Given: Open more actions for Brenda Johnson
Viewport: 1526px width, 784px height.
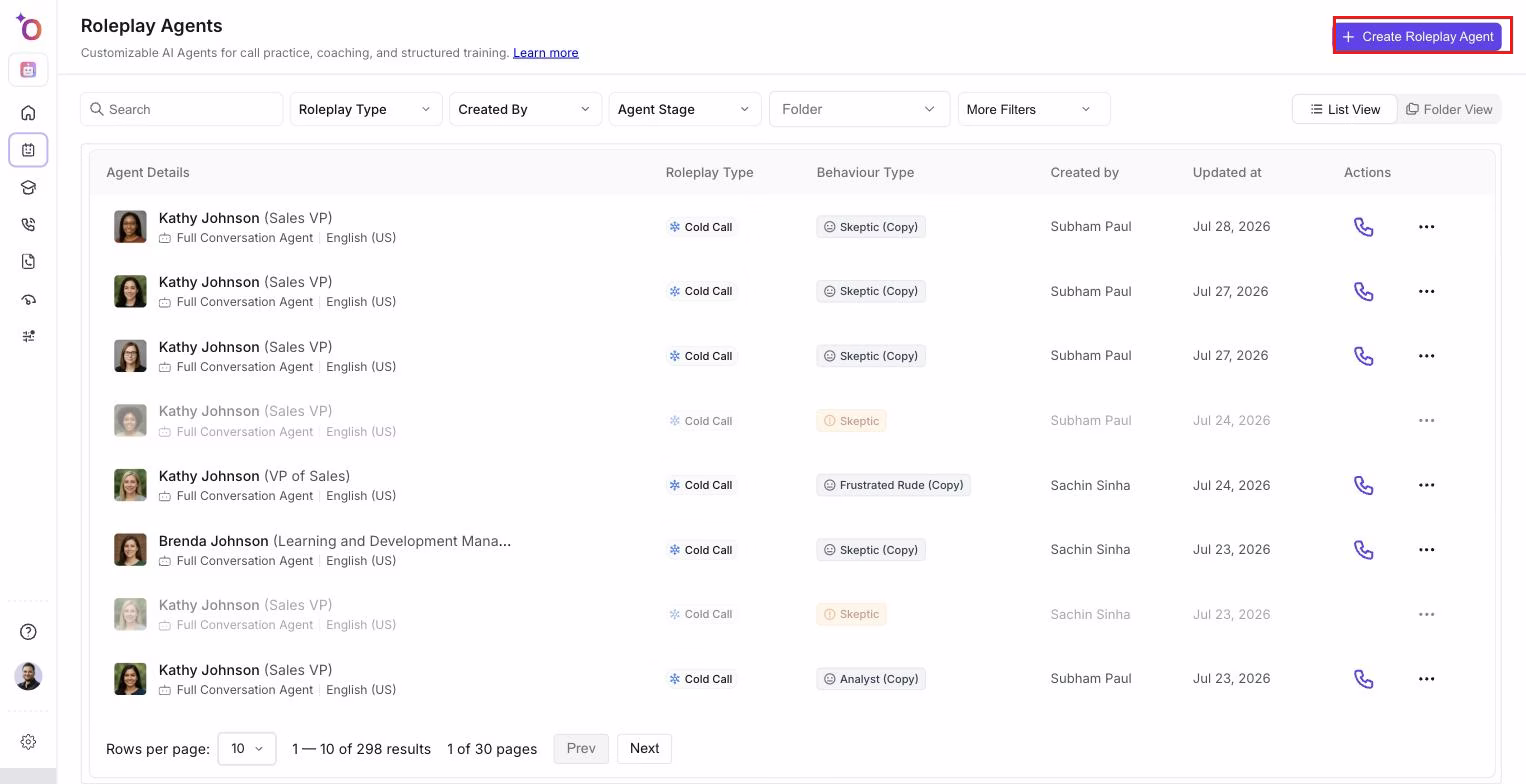Looking at the screenshot, I should click(1427, 550).
